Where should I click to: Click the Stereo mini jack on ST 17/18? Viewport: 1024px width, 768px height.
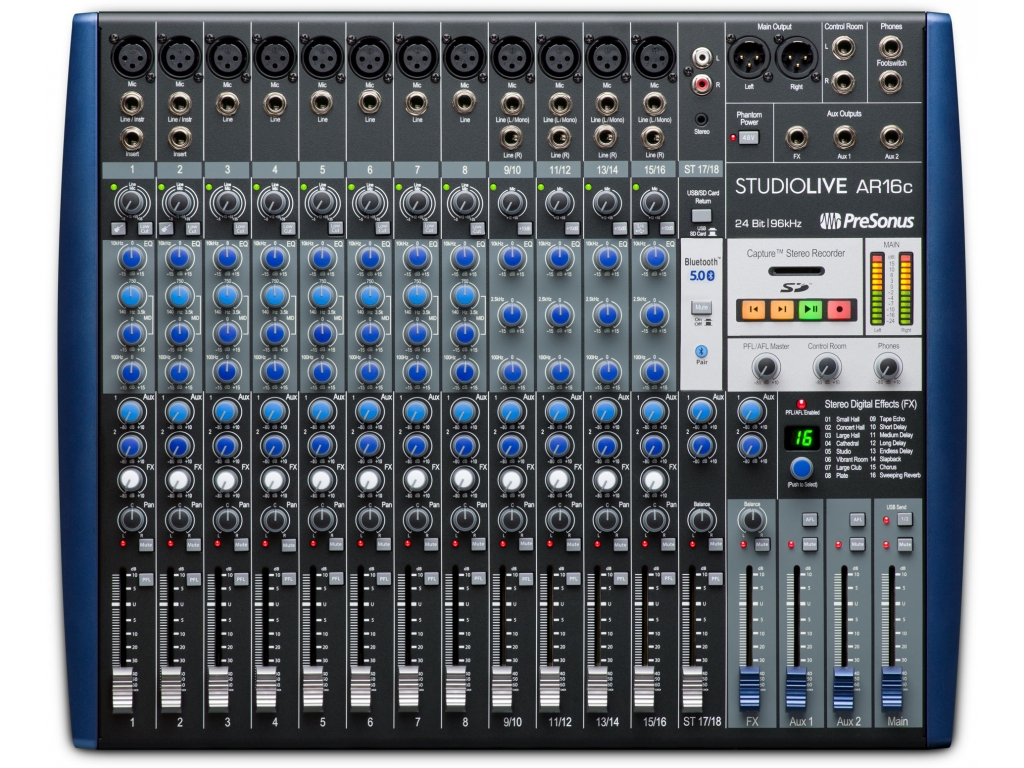pos(701,120)
